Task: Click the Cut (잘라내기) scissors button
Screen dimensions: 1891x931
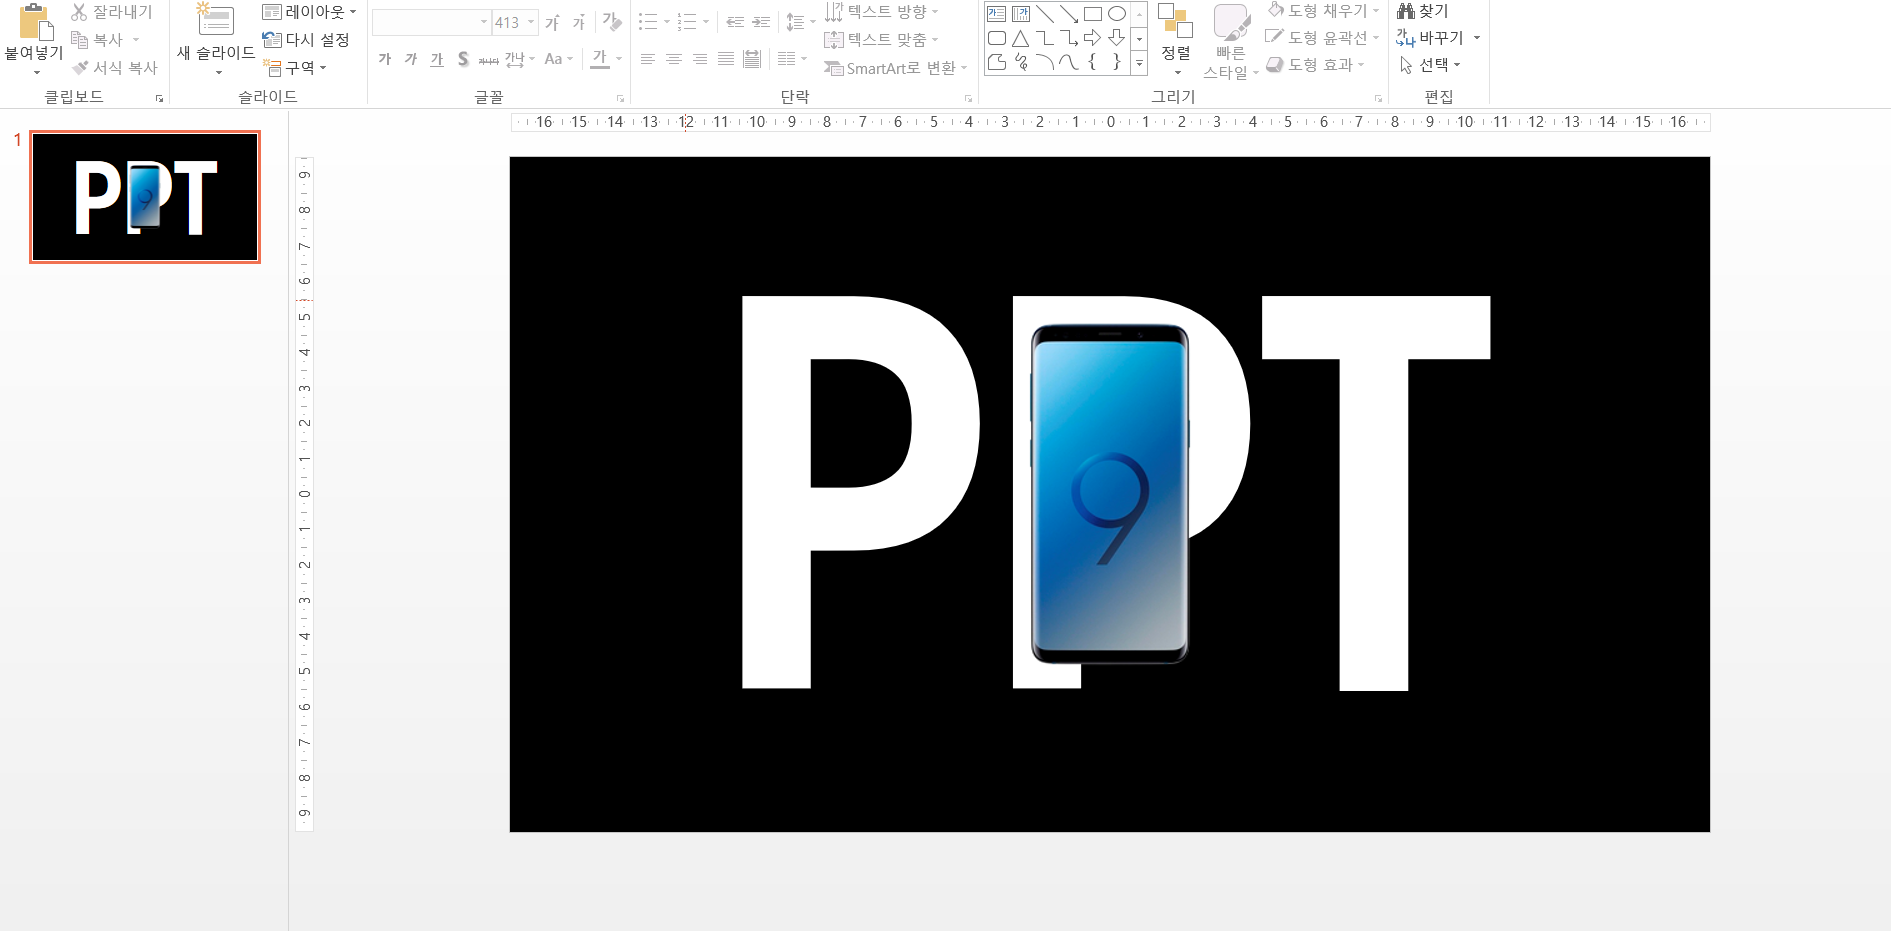Action: click(111, 12)
